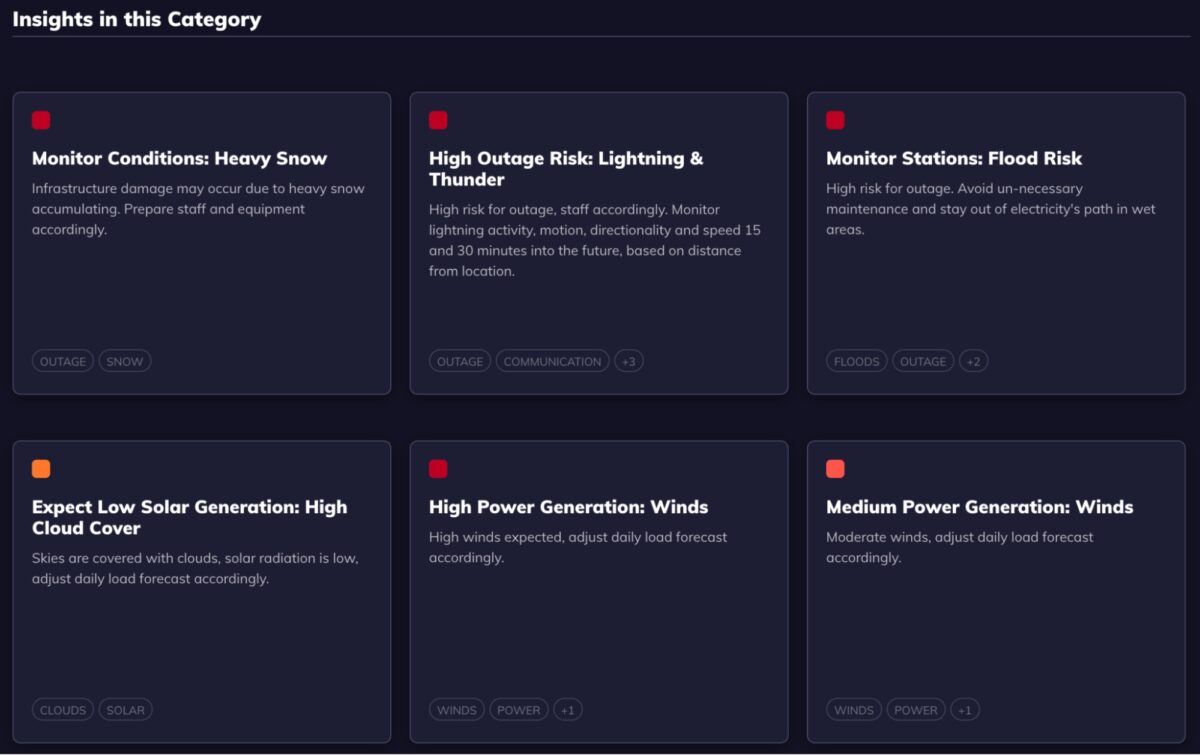Toggle the SNOW tag filter
The image size is (1200, 755).
124,361
